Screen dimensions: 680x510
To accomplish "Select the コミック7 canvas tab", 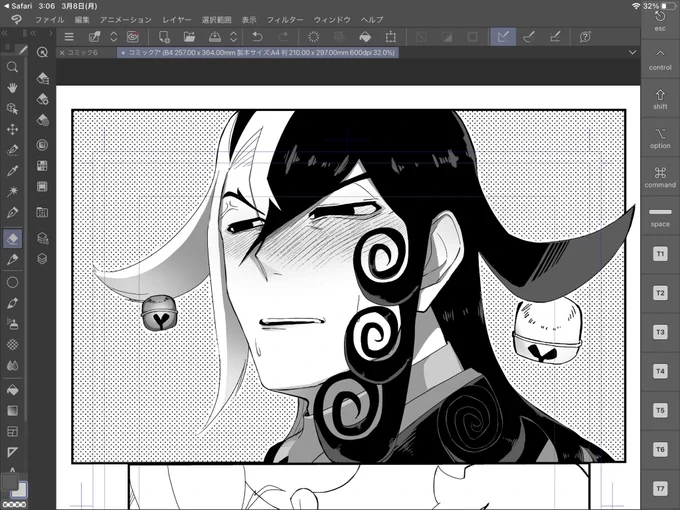I will point(258,52).
